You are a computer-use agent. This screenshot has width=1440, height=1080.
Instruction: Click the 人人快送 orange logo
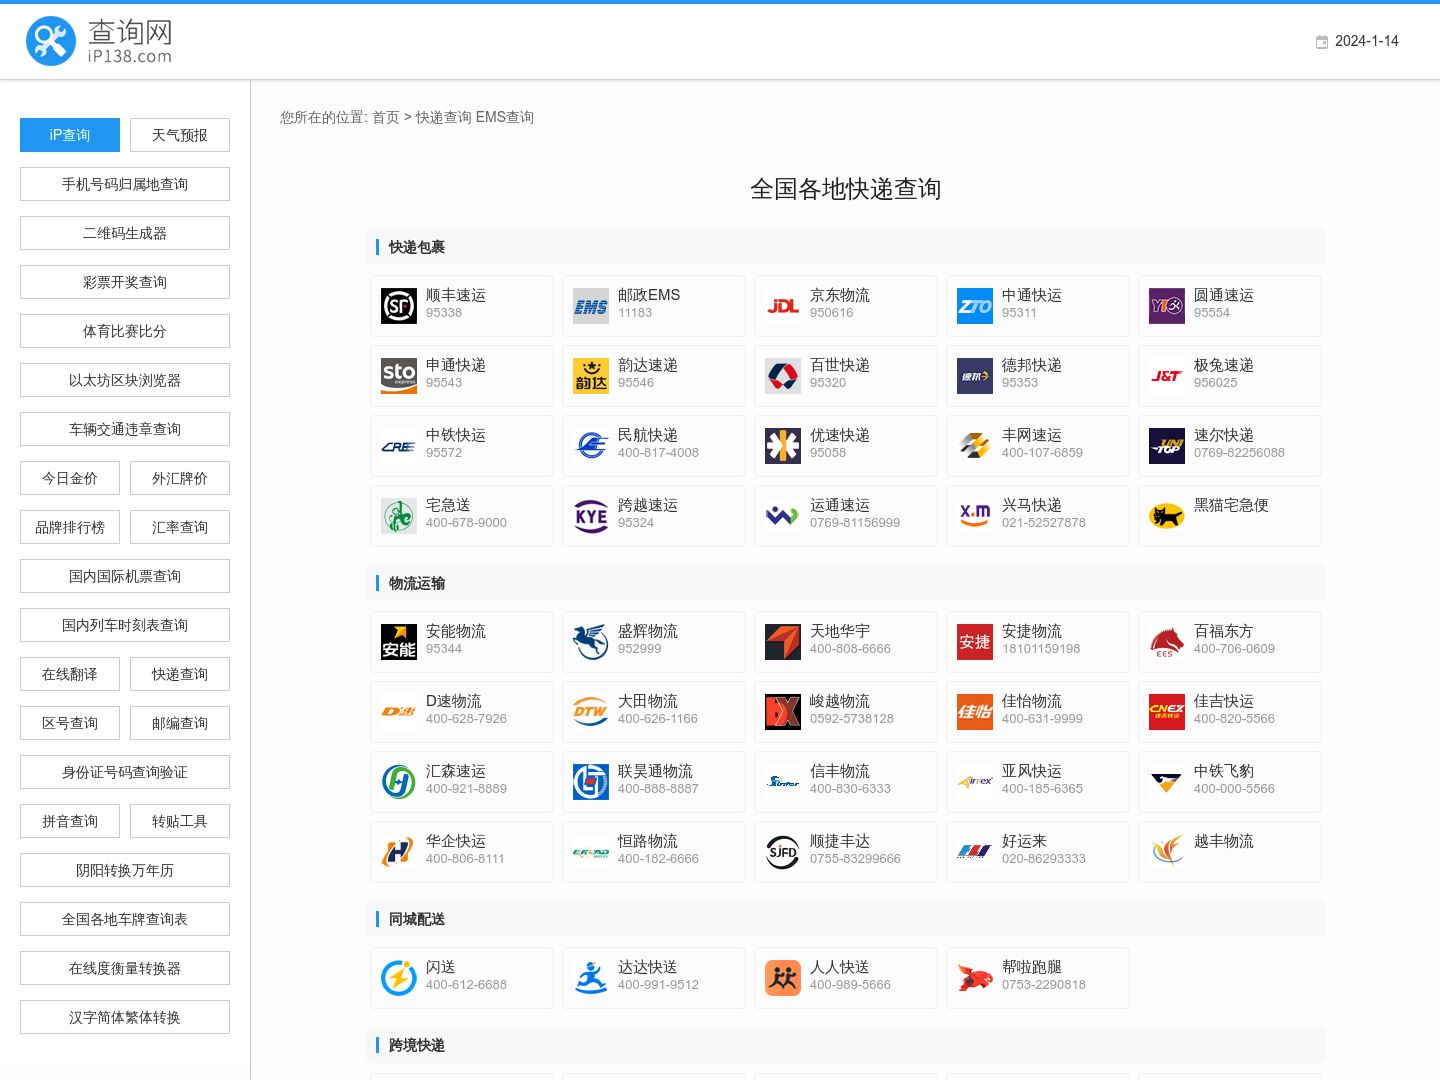click(783, 978)
